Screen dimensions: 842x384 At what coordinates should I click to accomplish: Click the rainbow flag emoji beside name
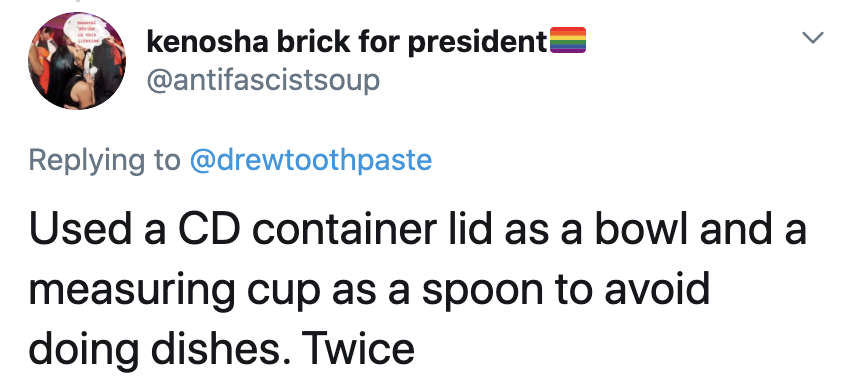pyautogui.click(x=567, y=41)
